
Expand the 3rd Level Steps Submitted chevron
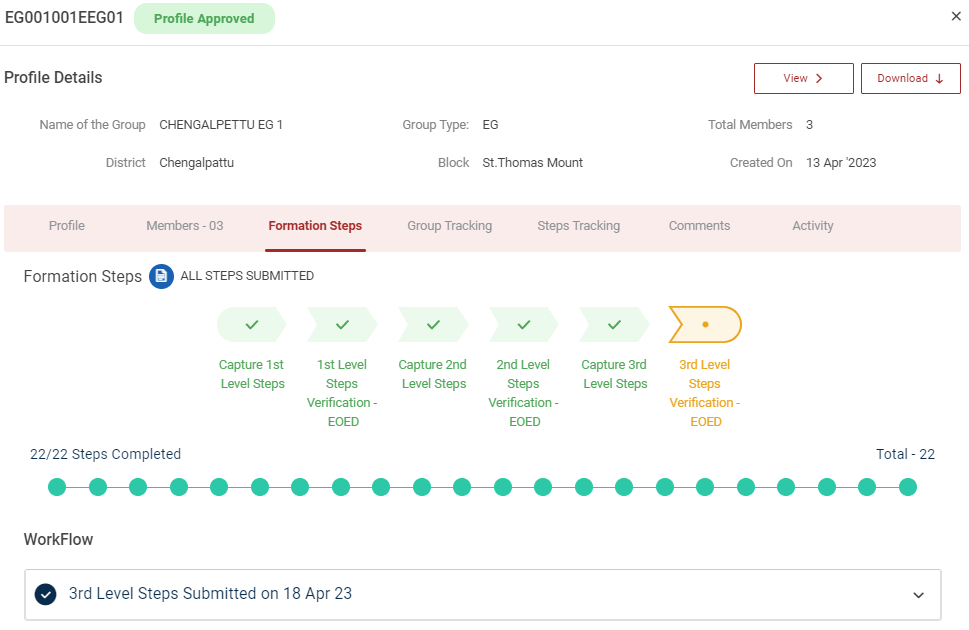tap(918, 595)
